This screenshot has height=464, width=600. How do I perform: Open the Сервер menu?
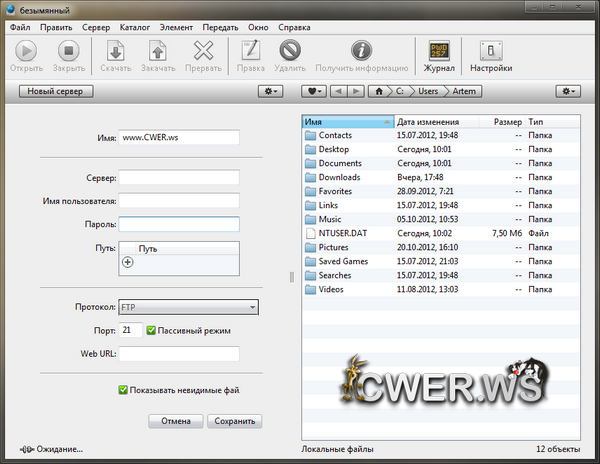tap(96, 27)
